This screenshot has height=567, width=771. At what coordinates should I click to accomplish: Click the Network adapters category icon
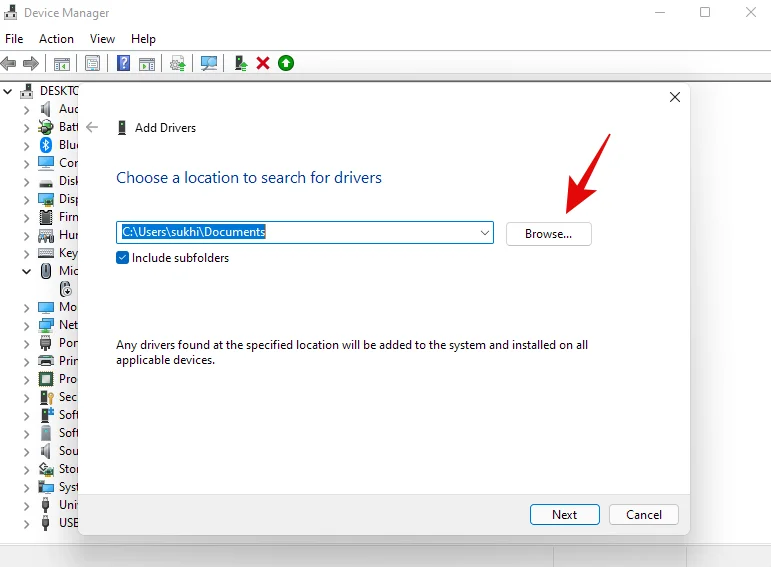click(x=46, y=325)
